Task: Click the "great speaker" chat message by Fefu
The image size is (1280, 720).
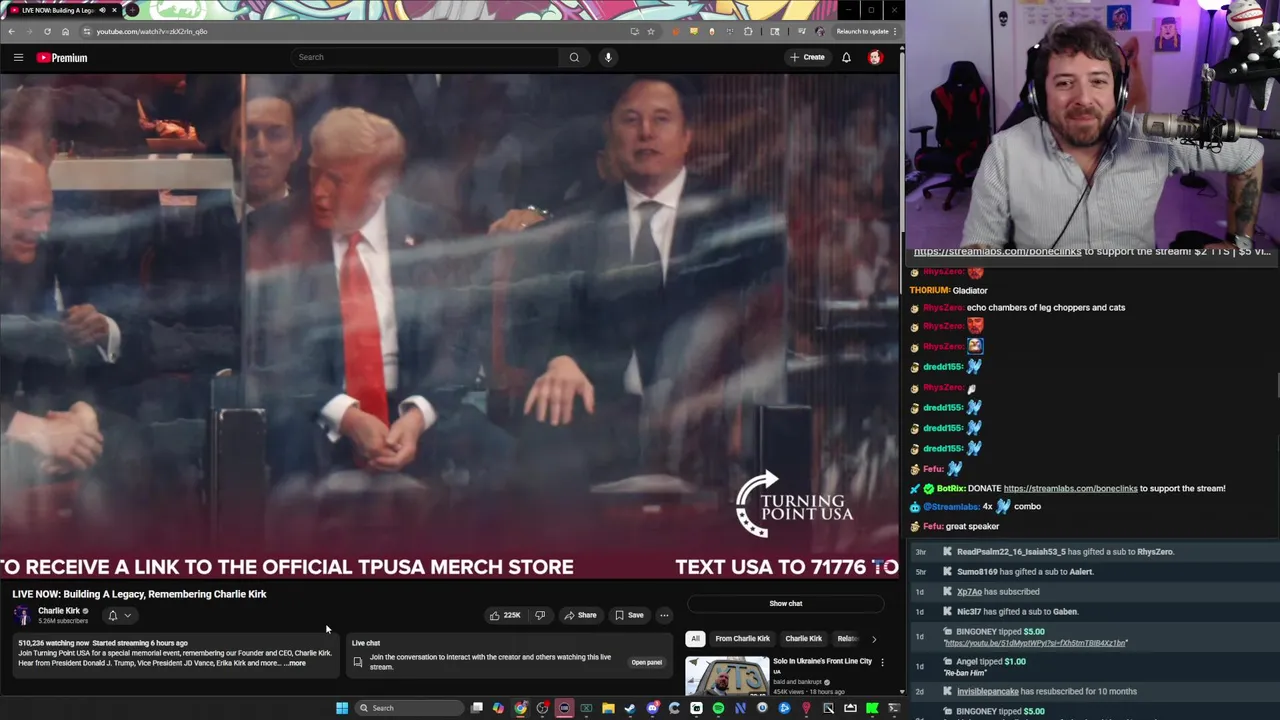Action: [x=973, y=526]
